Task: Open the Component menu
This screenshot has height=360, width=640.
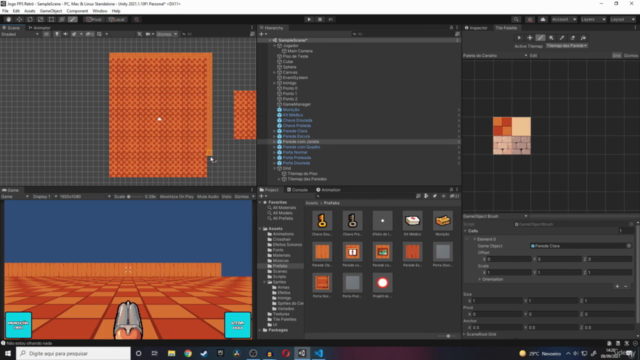Action: (x=77, y=11)
